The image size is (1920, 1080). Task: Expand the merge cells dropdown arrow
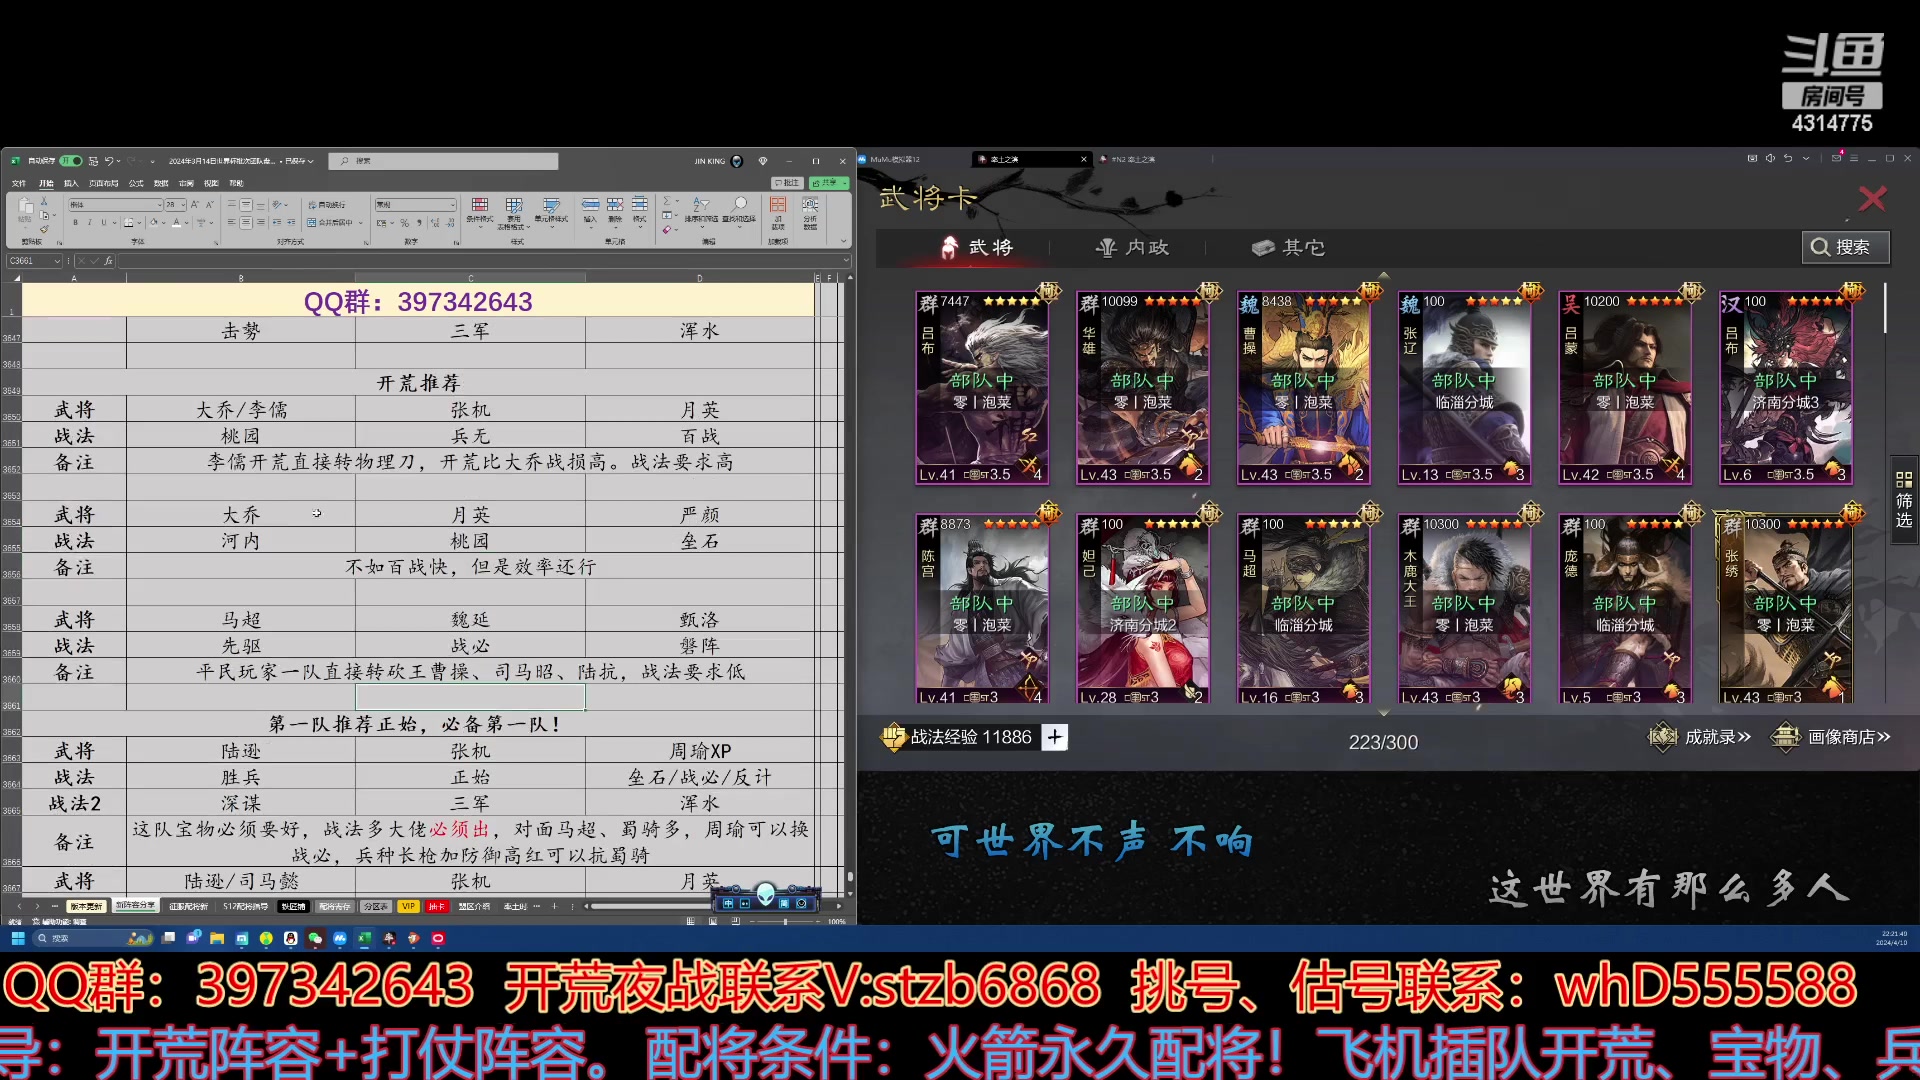coord(360,223)
